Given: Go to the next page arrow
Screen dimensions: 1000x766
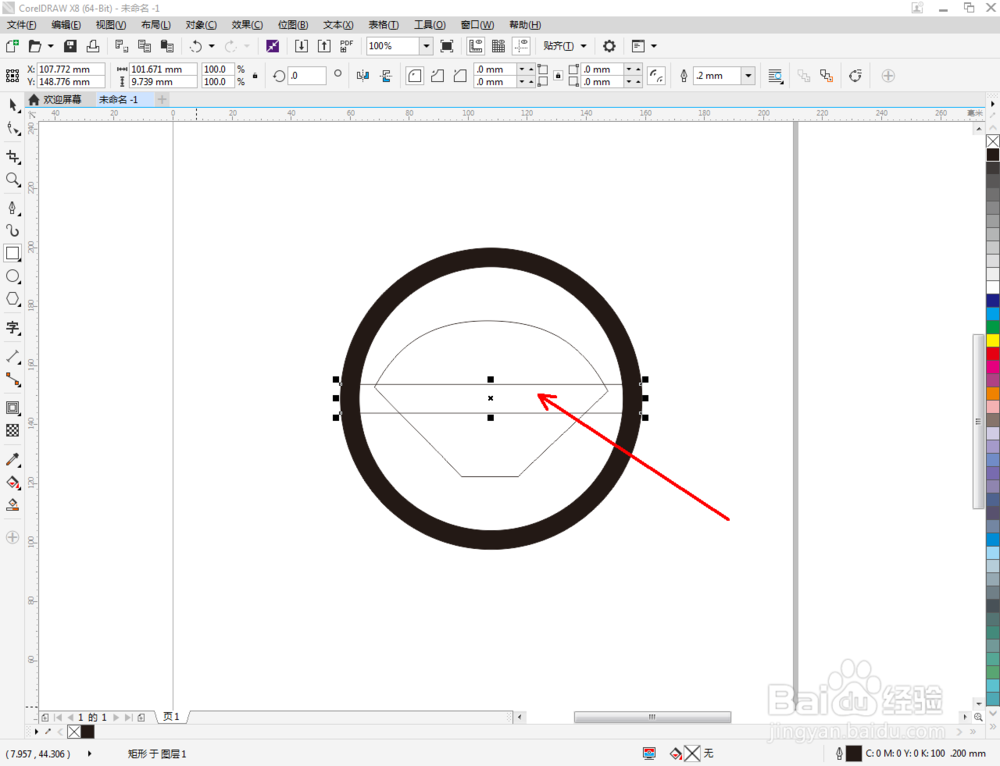Looking at the screenshot, I should (x=116, y=718).
